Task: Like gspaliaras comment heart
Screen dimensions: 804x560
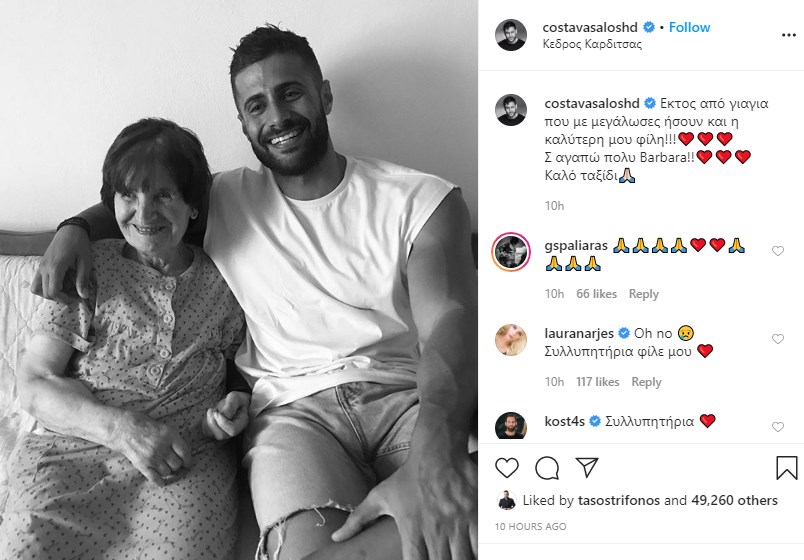Action: (x=778, y=252)
